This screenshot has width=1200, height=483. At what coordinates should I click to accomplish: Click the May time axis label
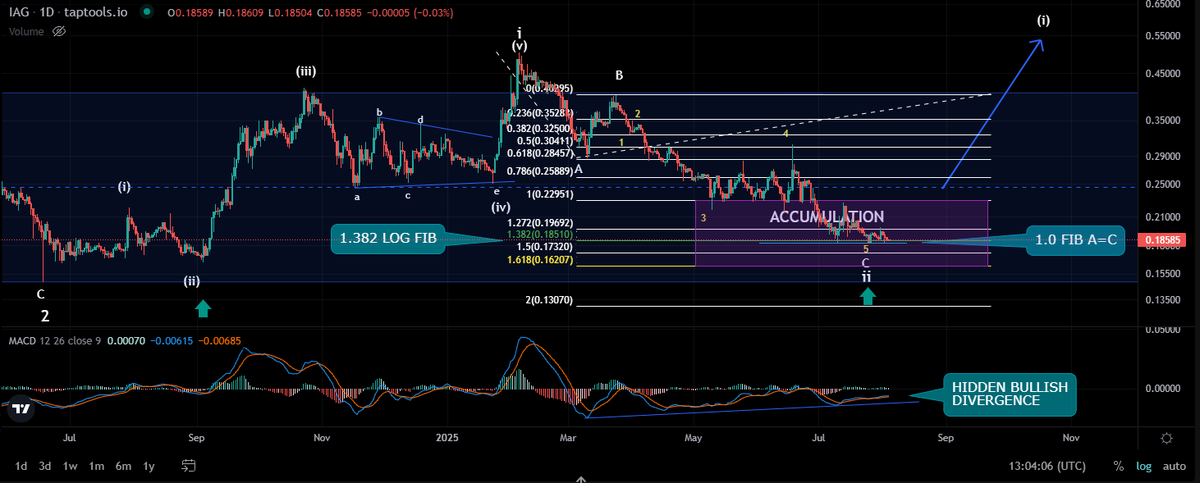point(694,438)
